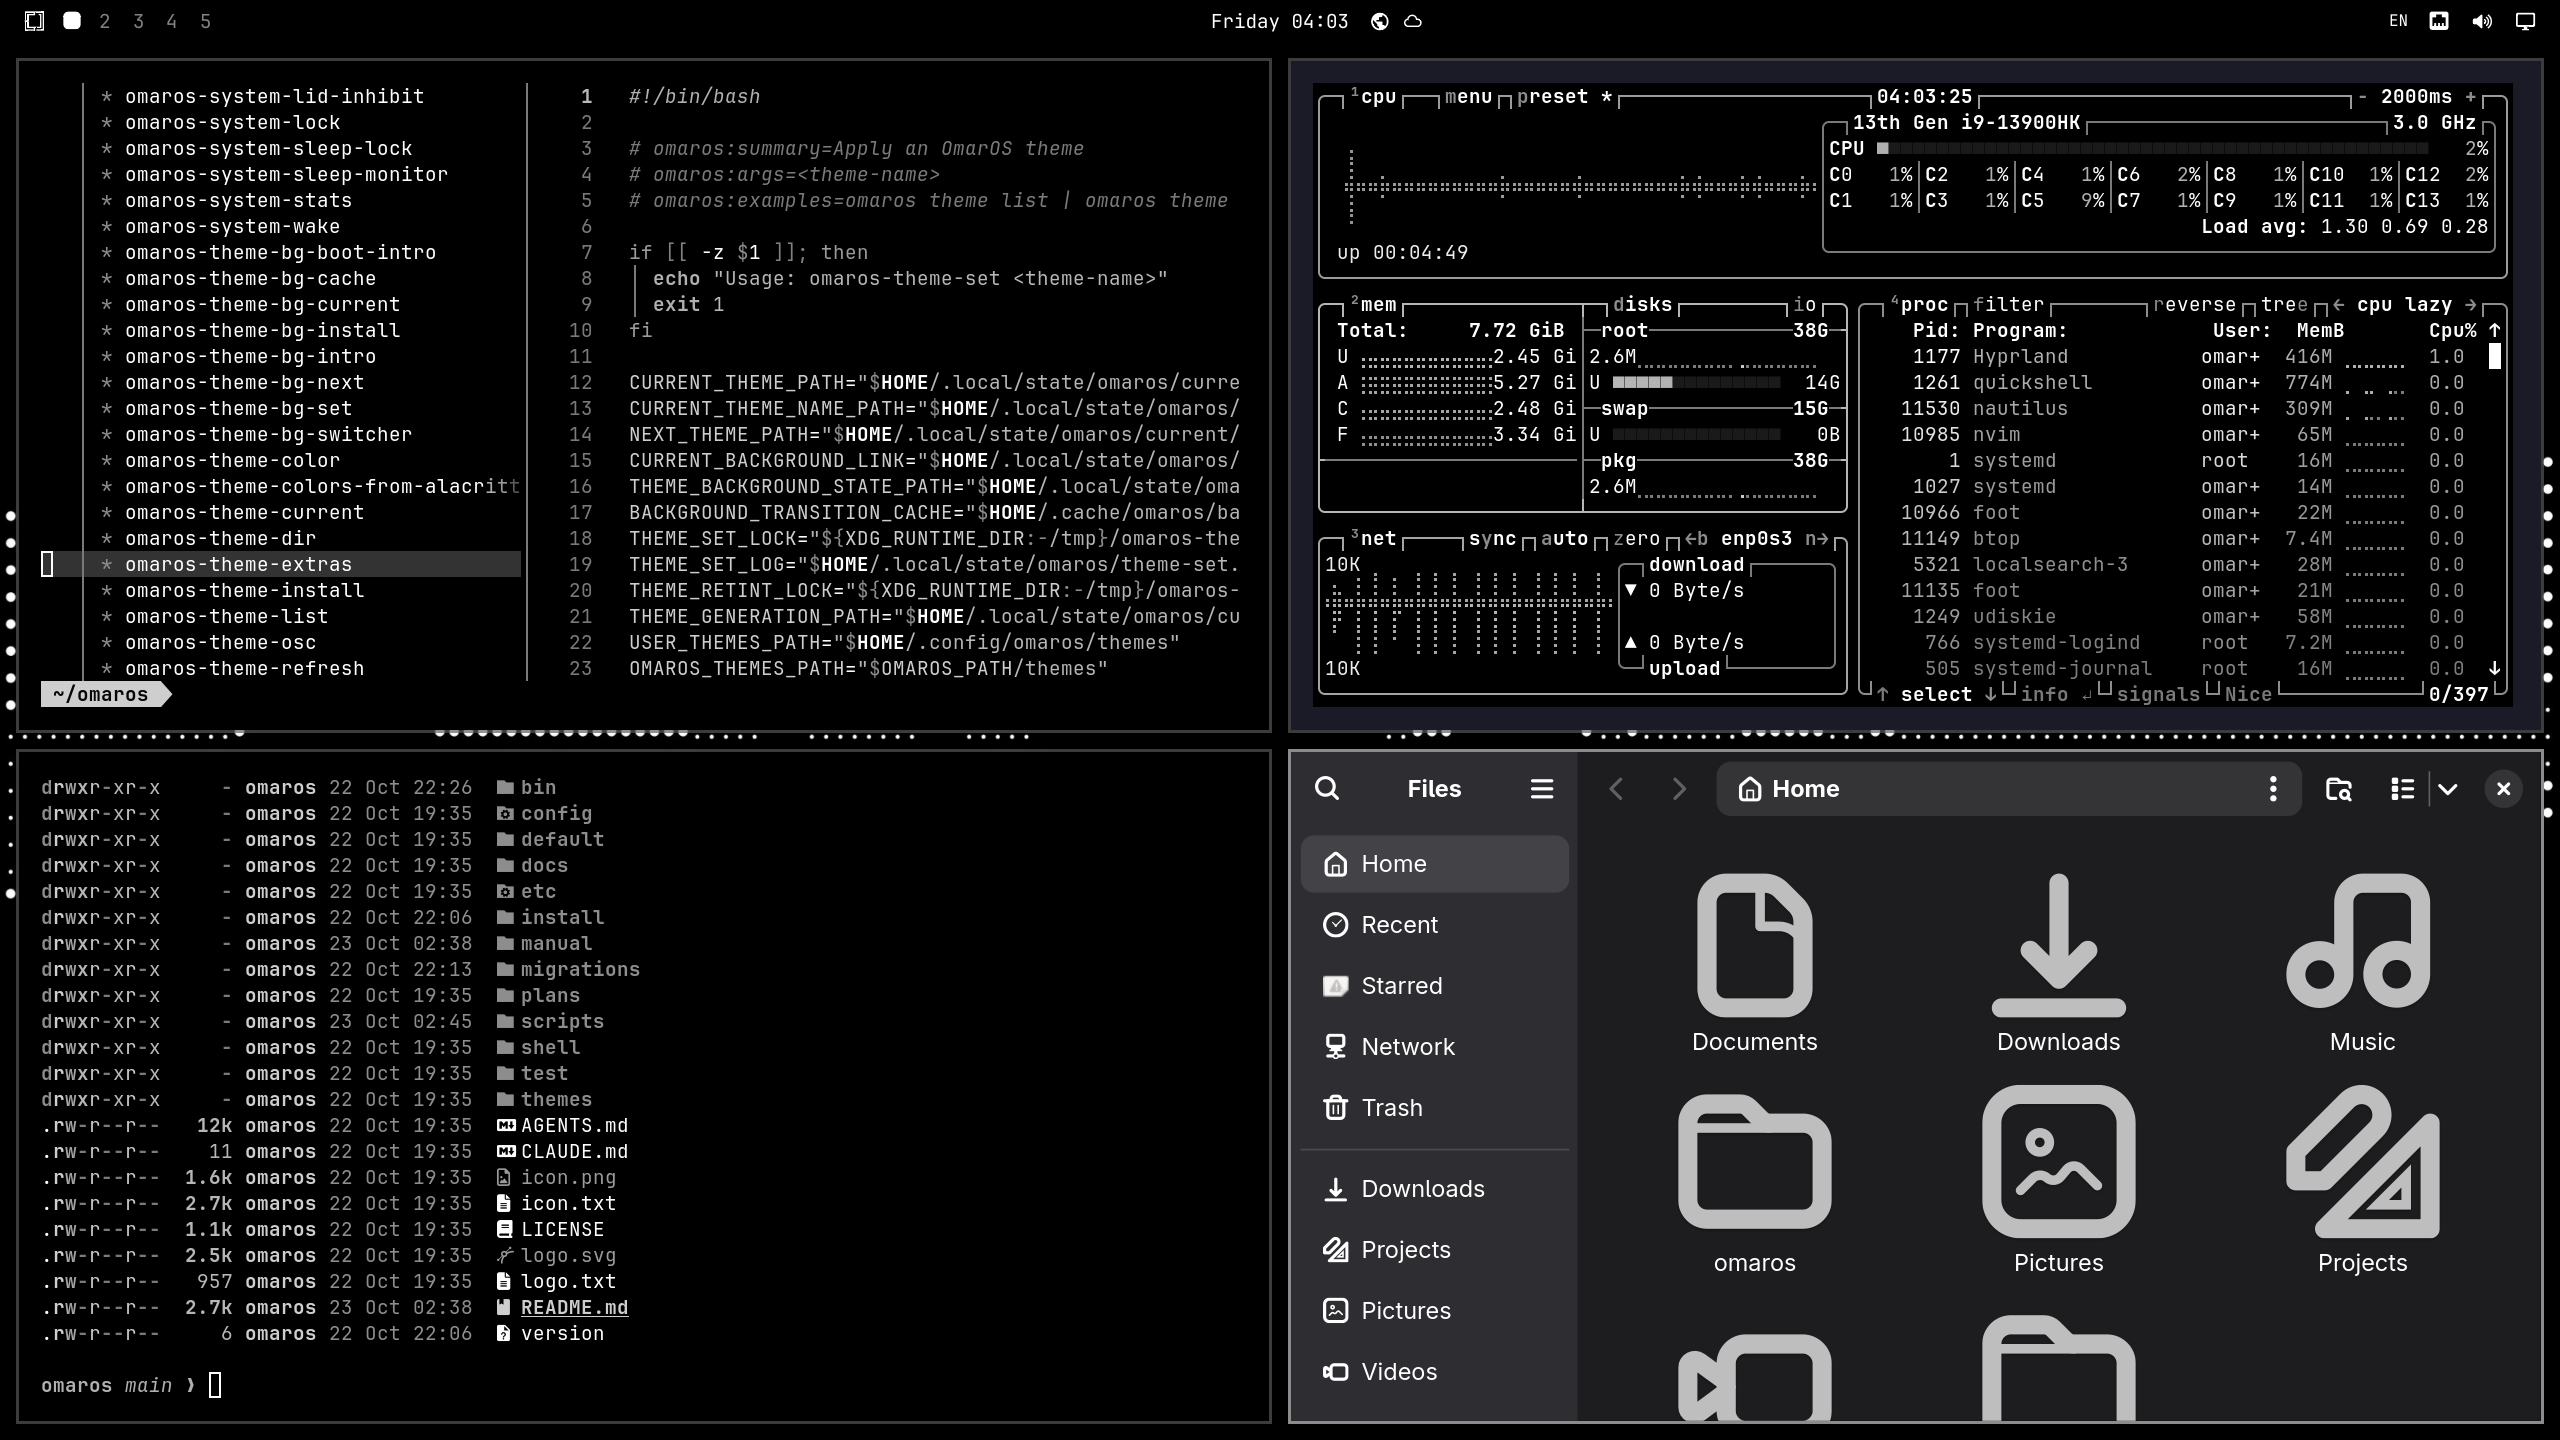The height and width of the screenshot is (1440, 2560).
Task: Toggle reverse sorting in btop proc
Action: pos(2194,304)
